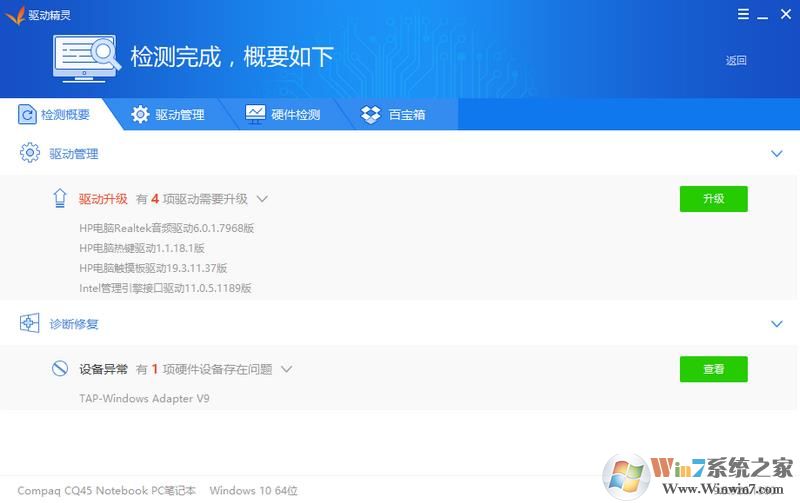Collapse the 驱动管理 section chevron
Image resolution: width=800 pixels, height=503 pixels.
coord(776,154)
